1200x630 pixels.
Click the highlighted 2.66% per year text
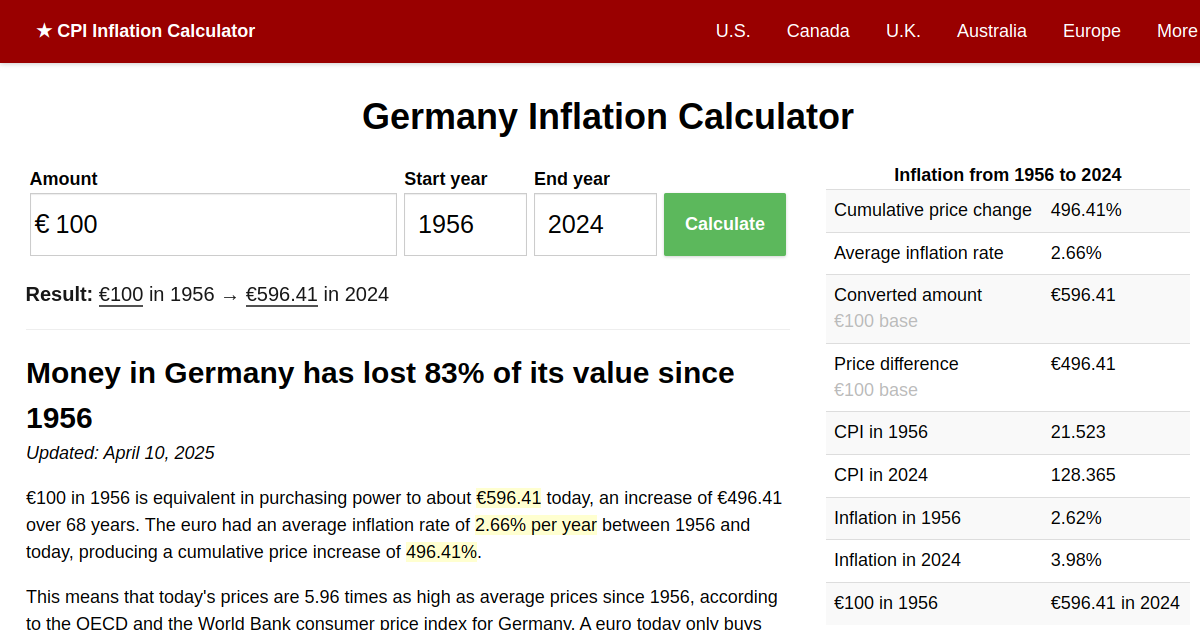(535, 525)
